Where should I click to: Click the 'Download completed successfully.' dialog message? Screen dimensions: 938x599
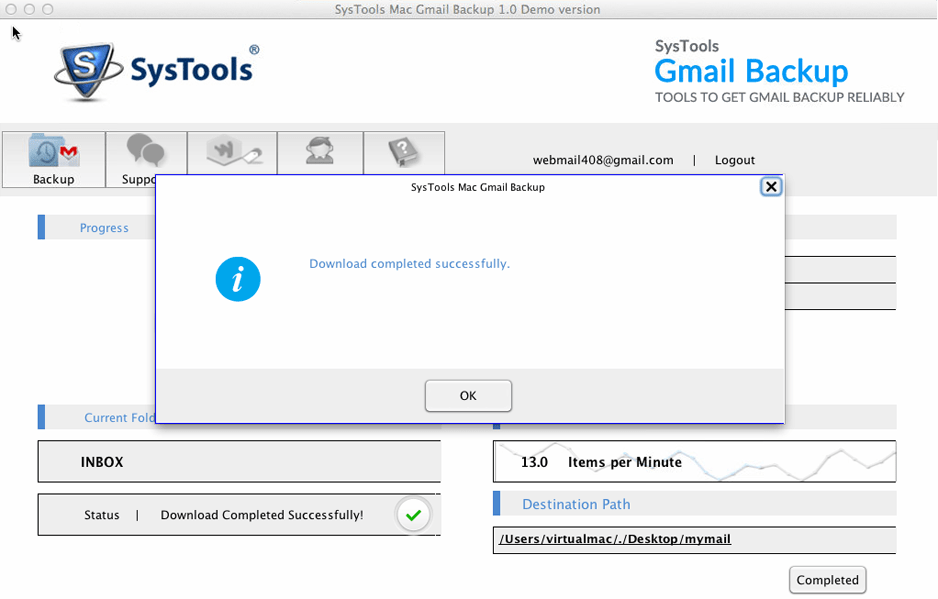pos(410,264)
